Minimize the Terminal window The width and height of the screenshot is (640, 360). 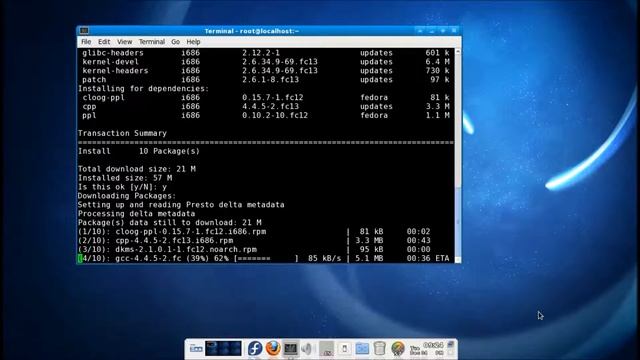[432, 31]
